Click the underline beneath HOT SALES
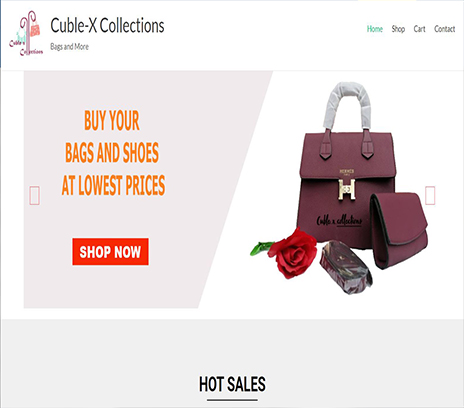Image resolution: width=464 pixels, height=408 pixels. click(232, 399)
